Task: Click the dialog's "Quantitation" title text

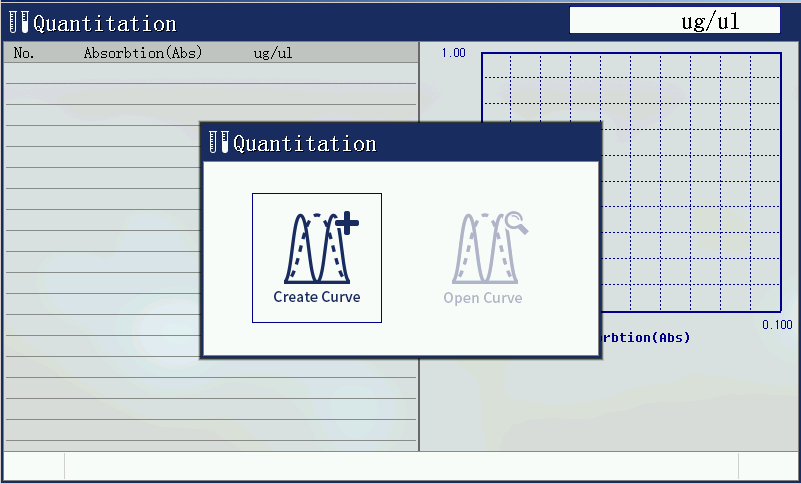Action: coord(305,144)
